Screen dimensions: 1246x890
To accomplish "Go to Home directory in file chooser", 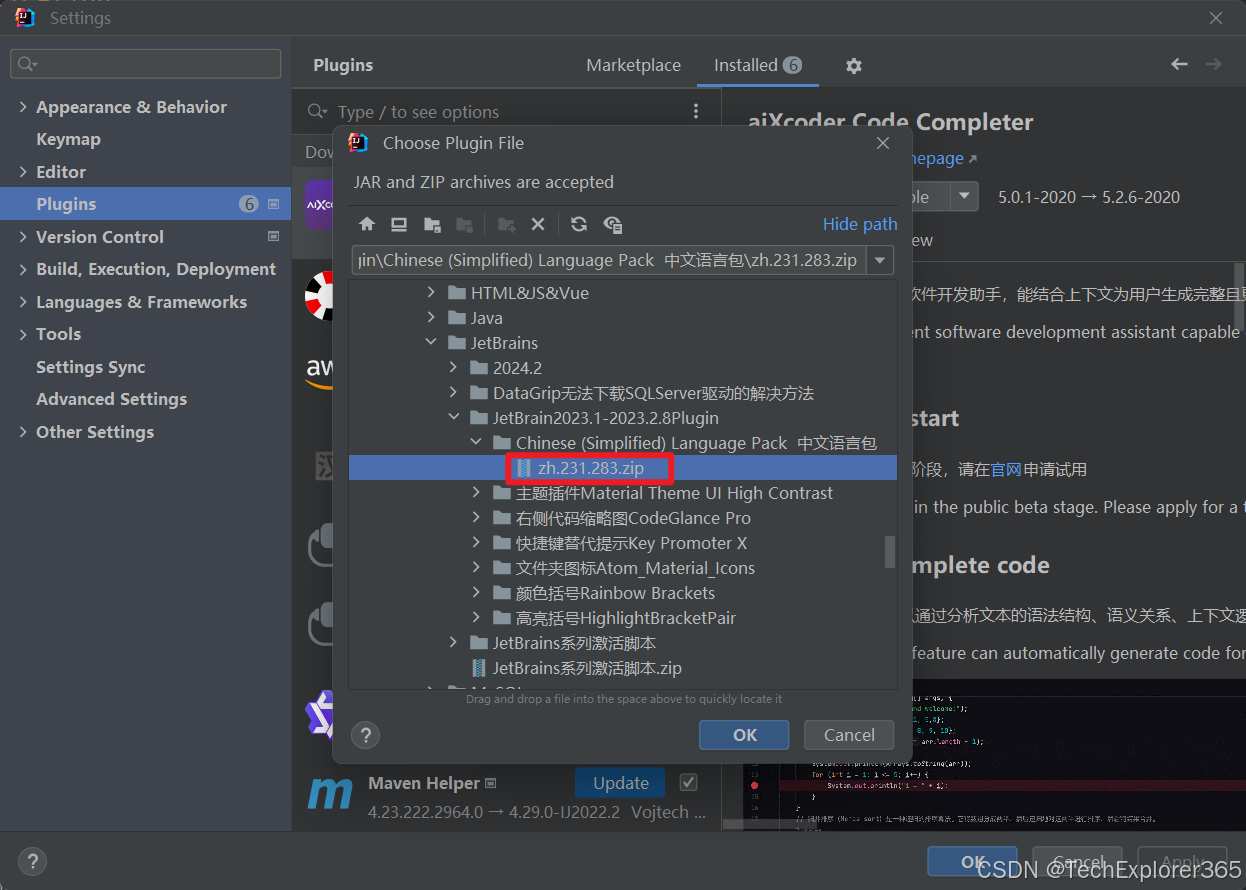I will (x=367, y=224).
